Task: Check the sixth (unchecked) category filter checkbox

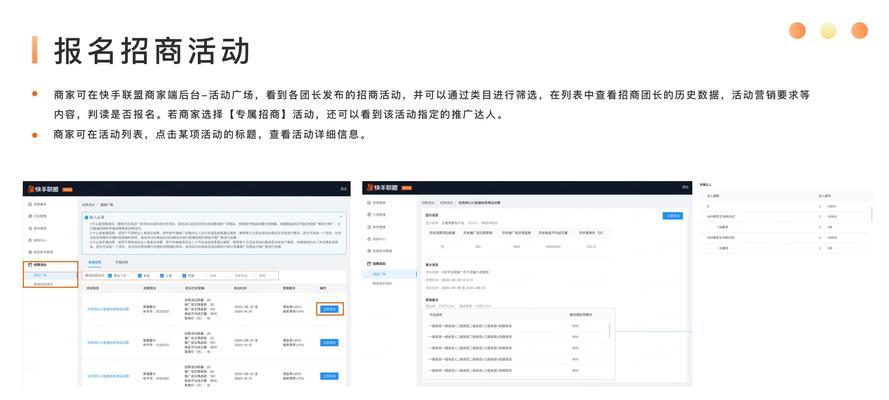Action: [231, 276]
